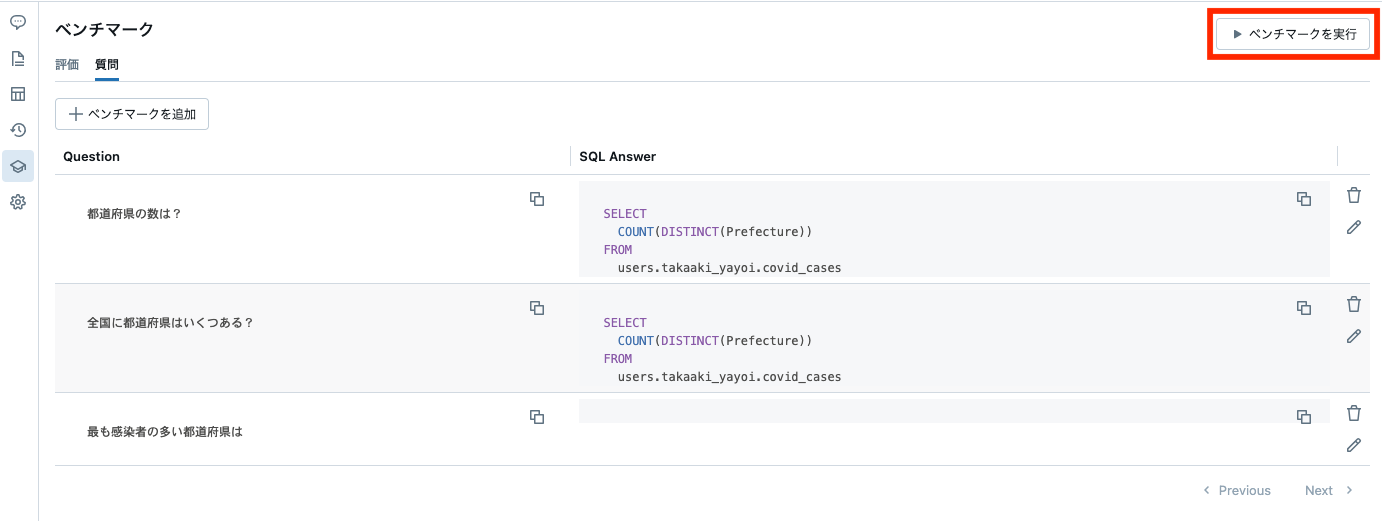This screenshot has width=1382, height=521.
Task: Click the SQL code block for 都道府県の数は？
Action: 954,229
